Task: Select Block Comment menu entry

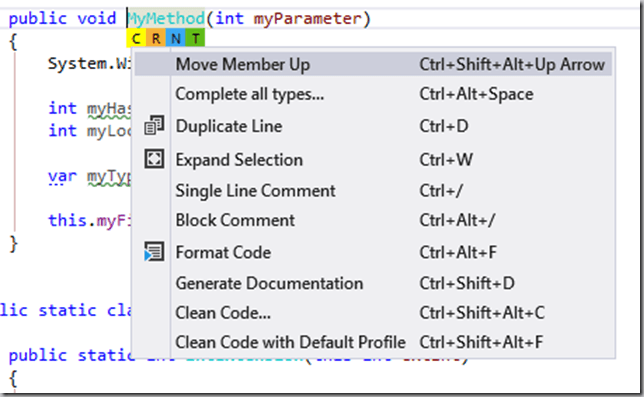Action: [373, 220]
